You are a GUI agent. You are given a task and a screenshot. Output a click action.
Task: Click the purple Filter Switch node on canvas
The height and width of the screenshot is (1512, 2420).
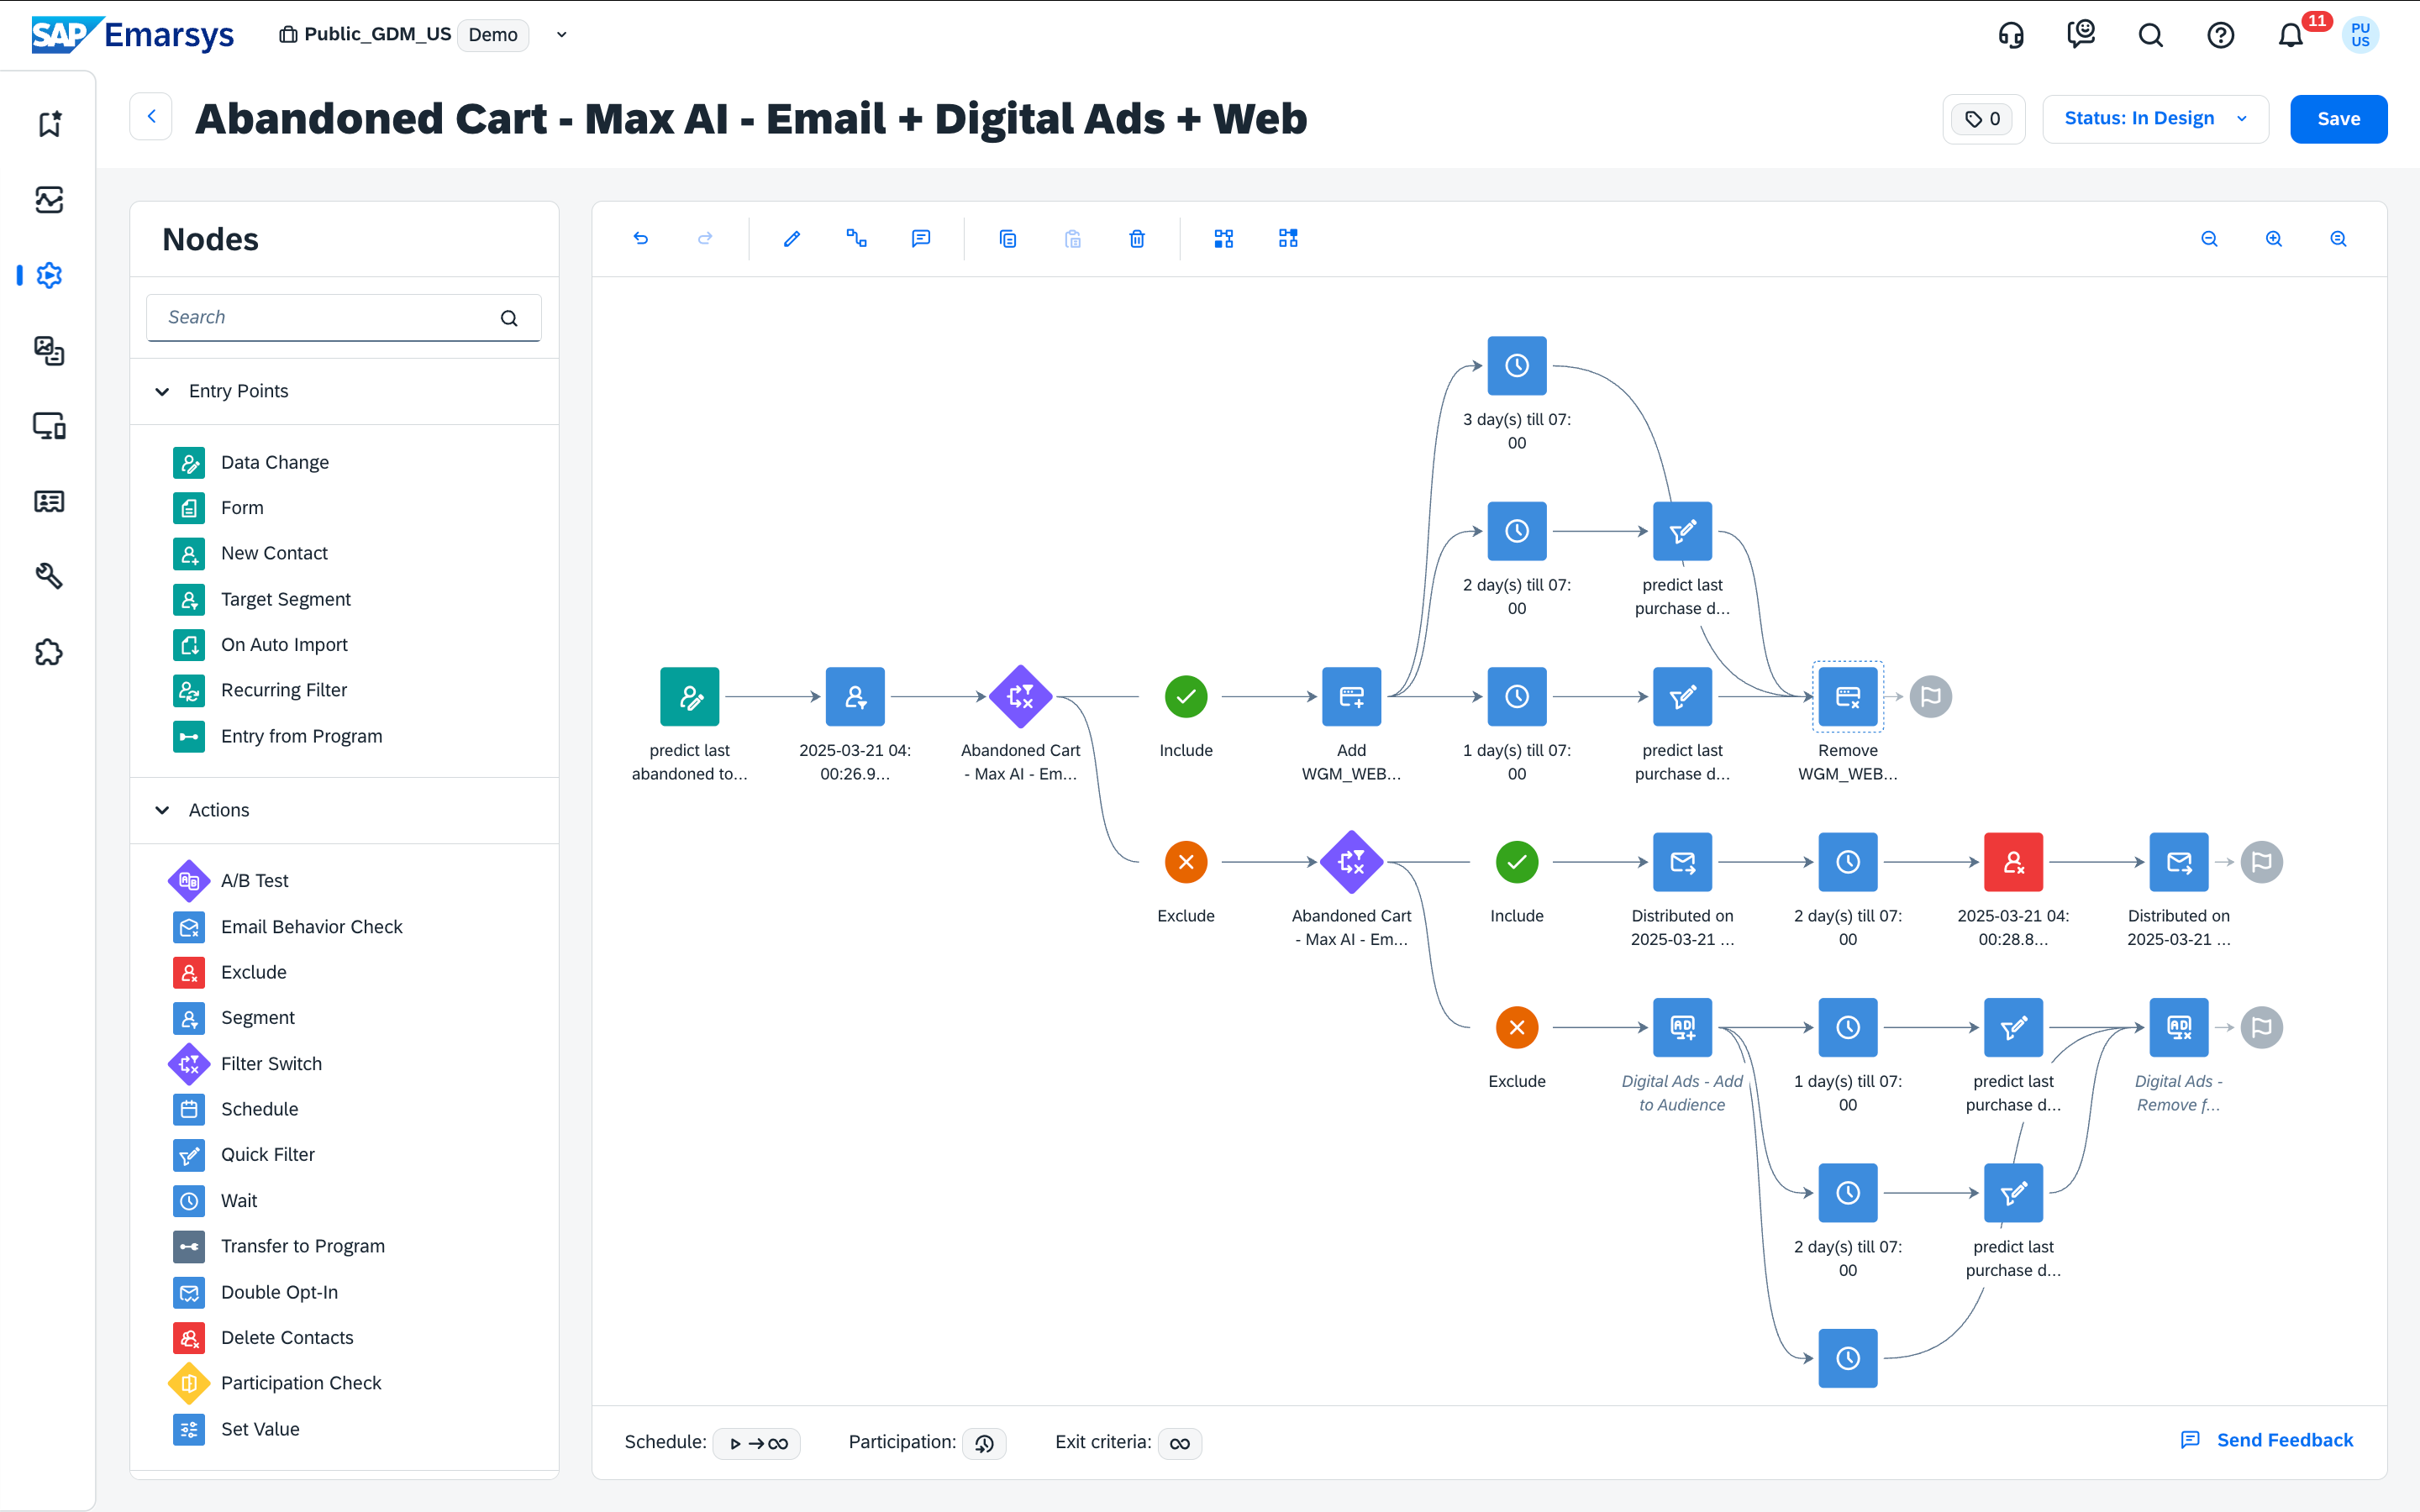click(1020, 696)
